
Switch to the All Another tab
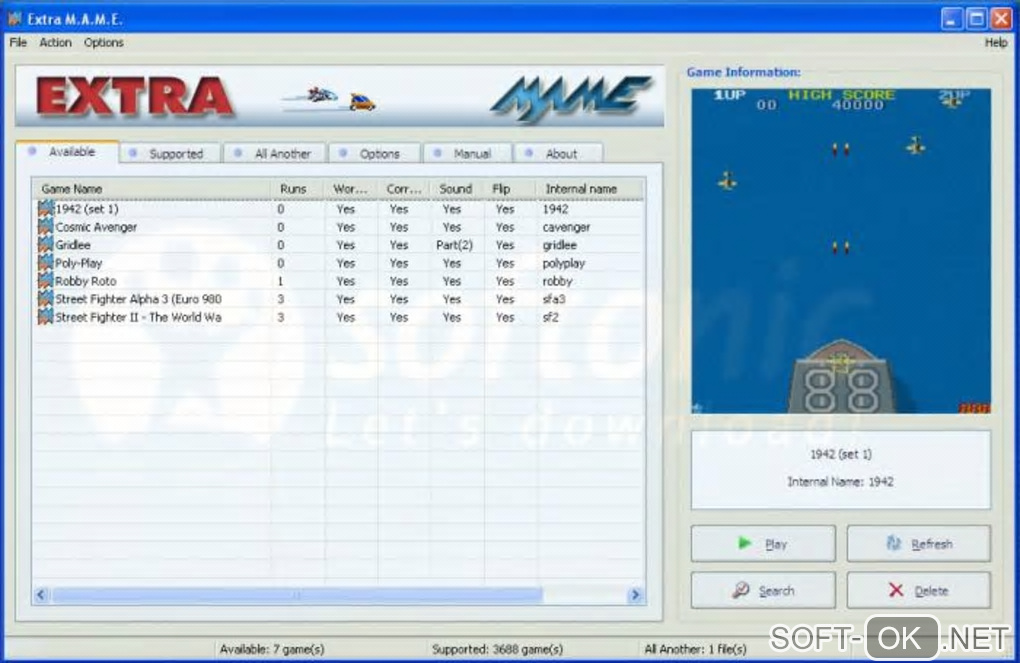pyautogui.click(x=275, y=154)
